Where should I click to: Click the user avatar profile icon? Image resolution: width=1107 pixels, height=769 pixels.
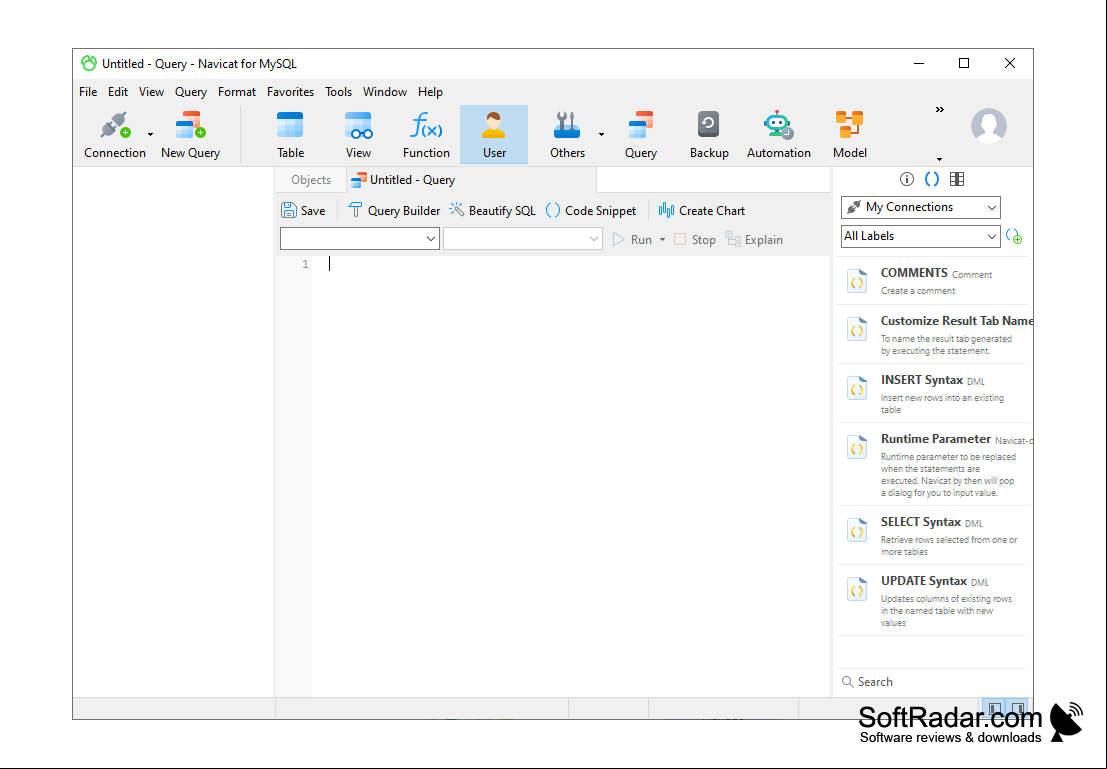(x=988, y=126)
